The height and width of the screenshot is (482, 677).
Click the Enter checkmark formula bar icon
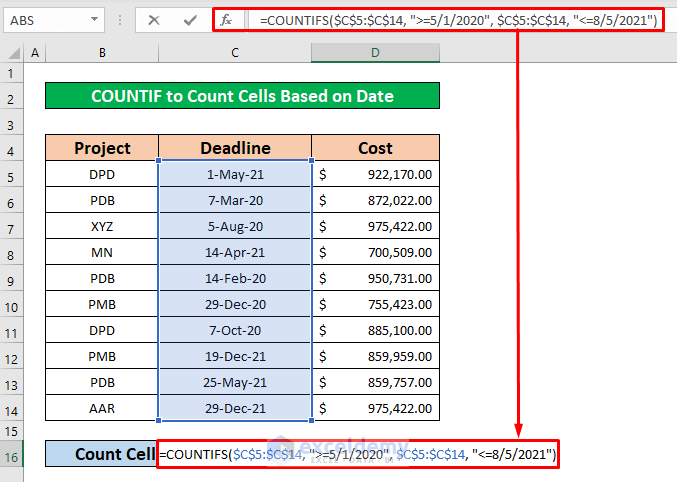(x=189, y=20)
